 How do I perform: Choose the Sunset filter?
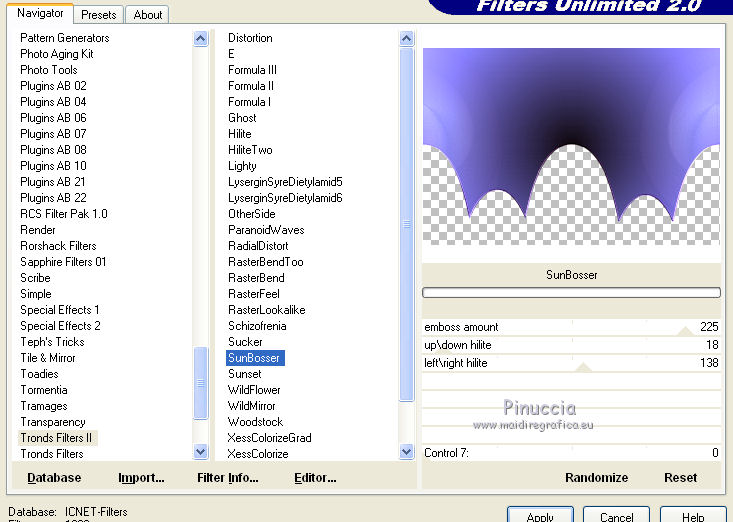point(244,374)
